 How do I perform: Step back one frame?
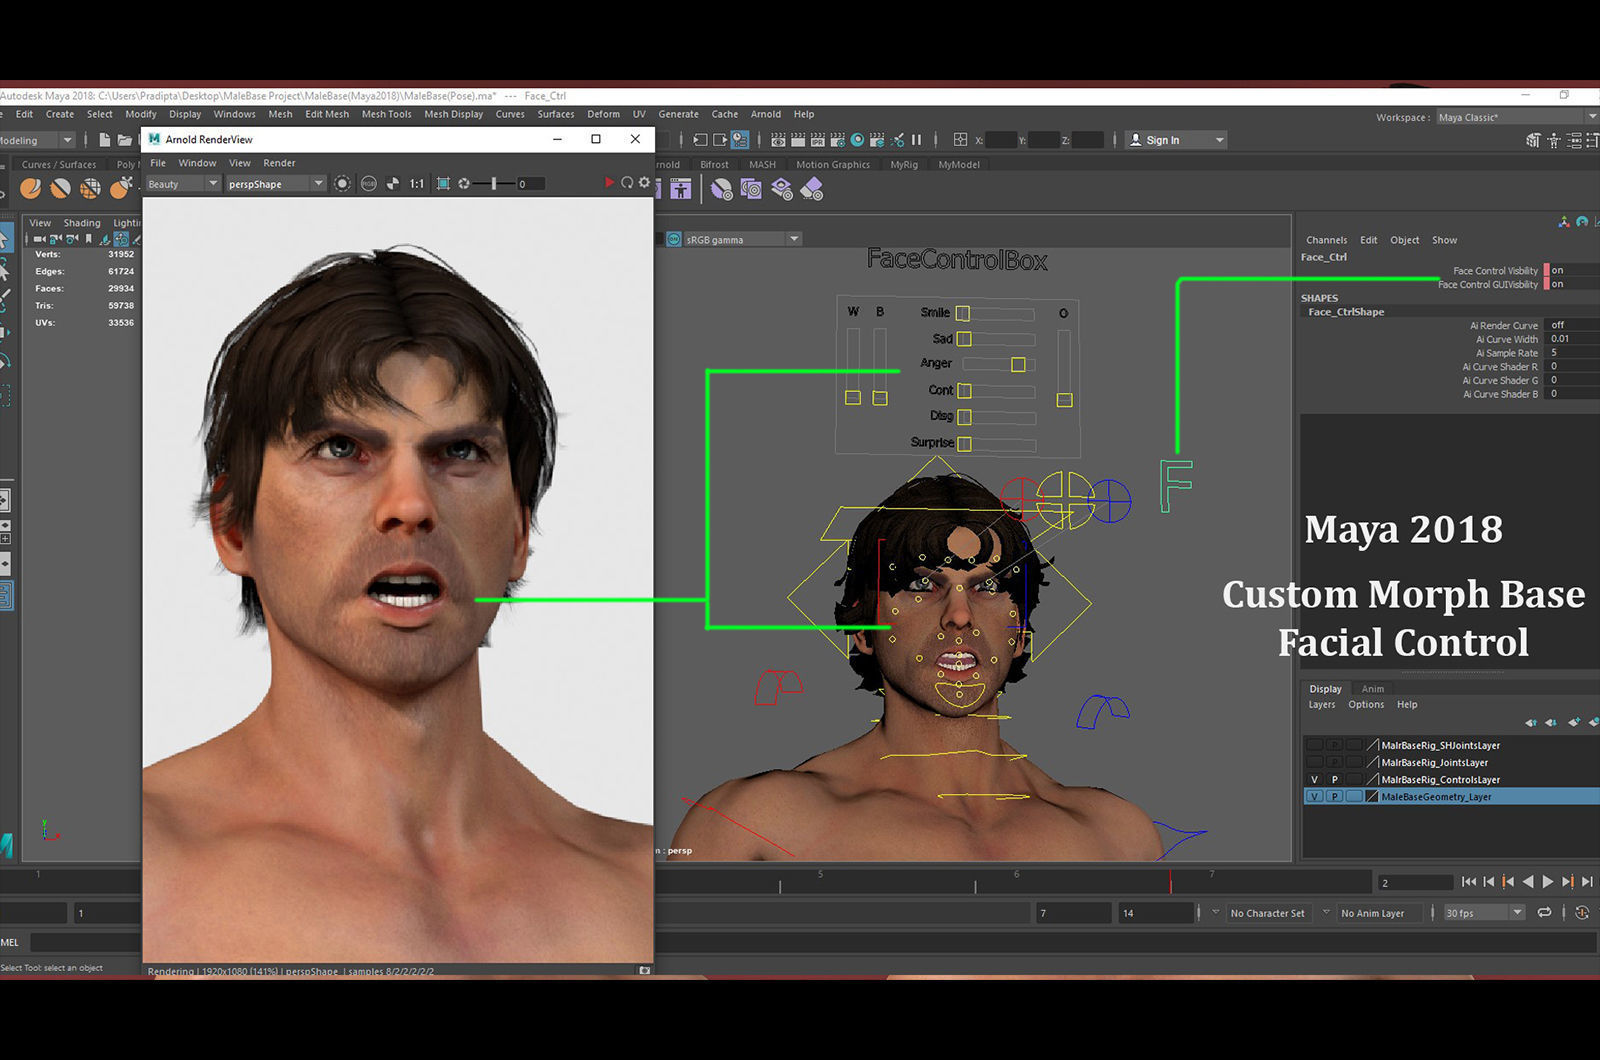[x=1488, y=882]
